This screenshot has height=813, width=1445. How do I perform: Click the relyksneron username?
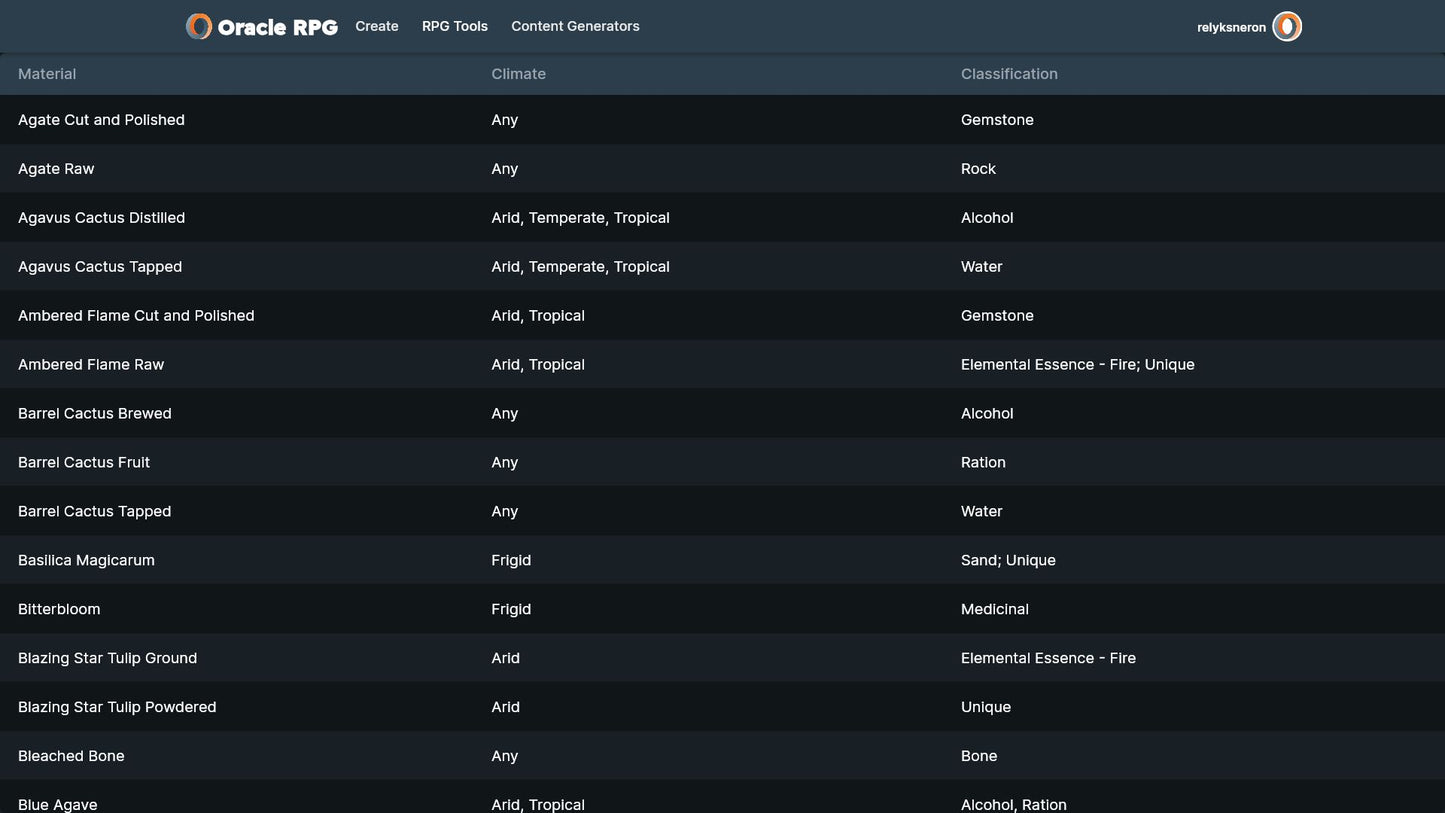tap(1231, 28)
